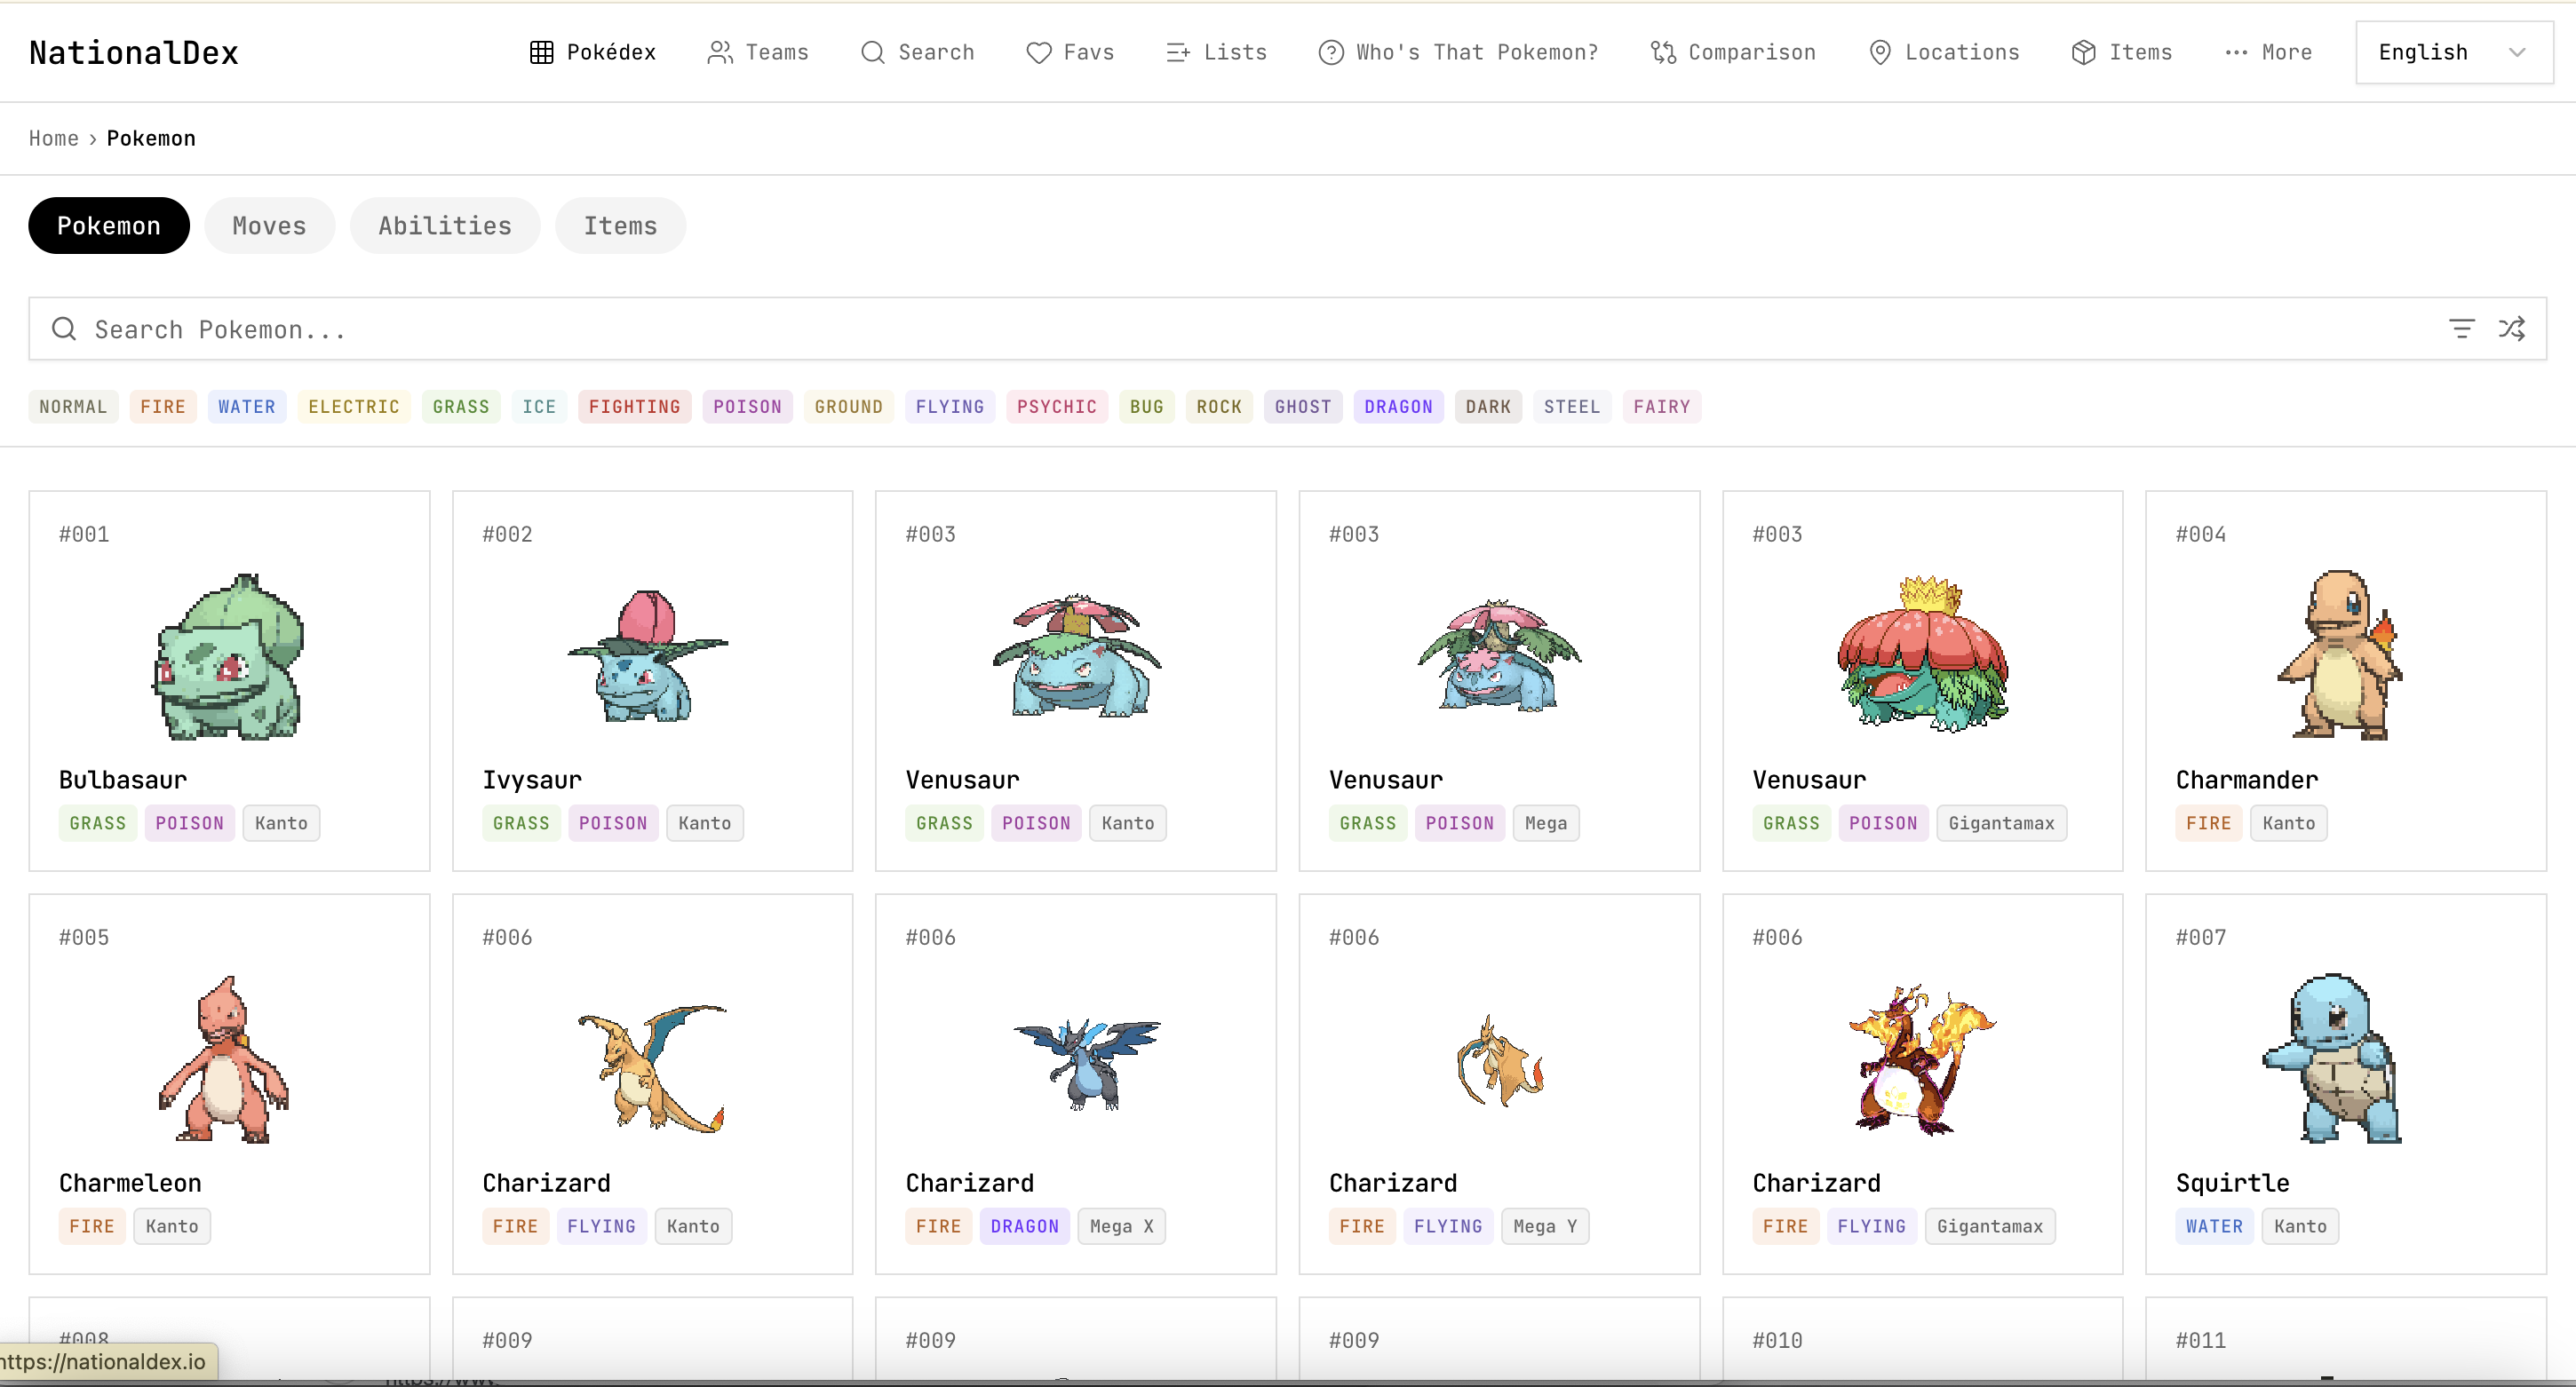The height and width of the screenshot is (1387, 2576).
Task: Click the Who's That Pokemon question icon
Action: click(1331, 52)
